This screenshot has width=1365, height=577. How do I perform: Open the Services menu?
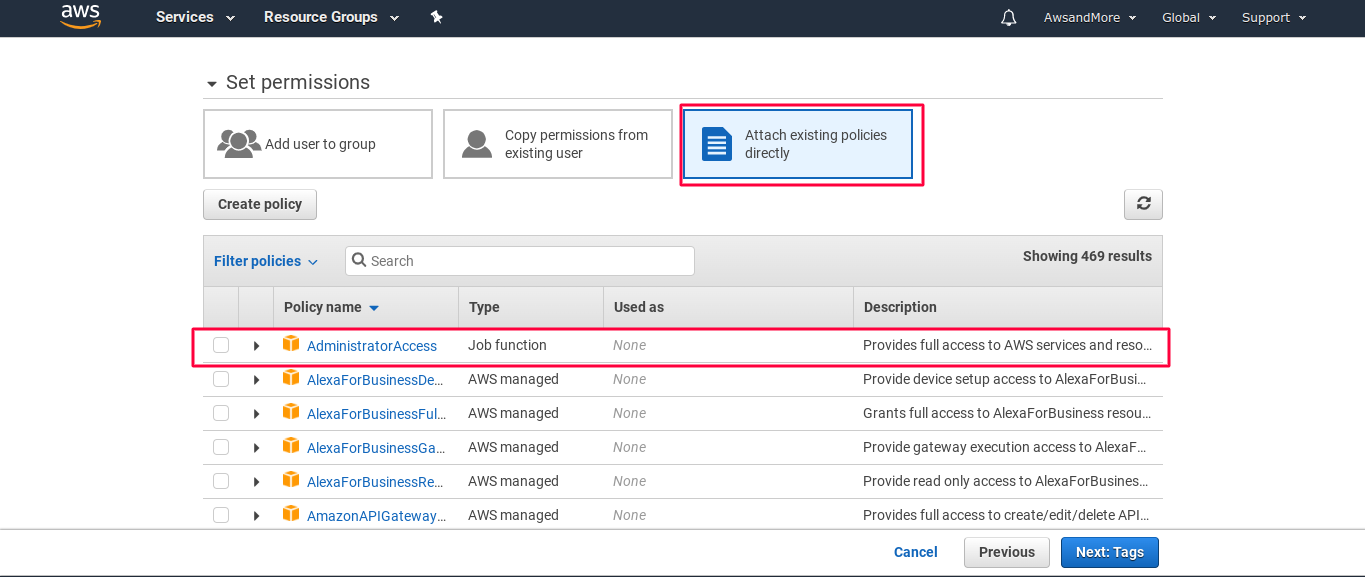coord(195,17)
